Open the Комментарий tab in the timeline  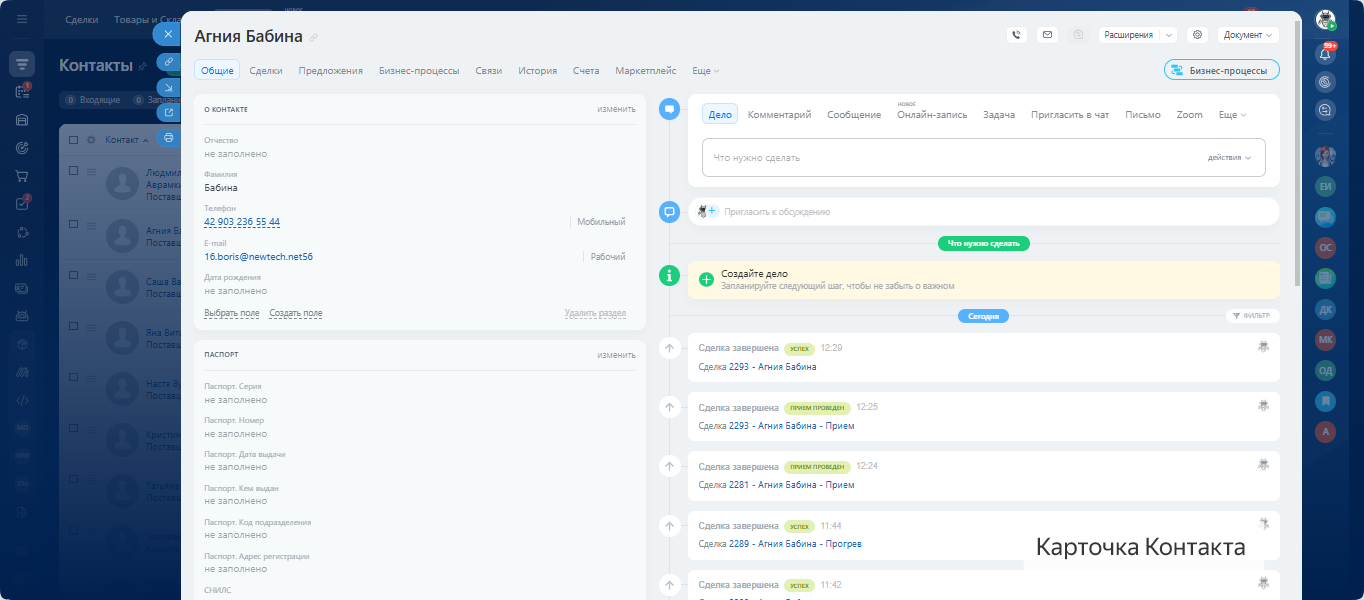click(779, 115)
